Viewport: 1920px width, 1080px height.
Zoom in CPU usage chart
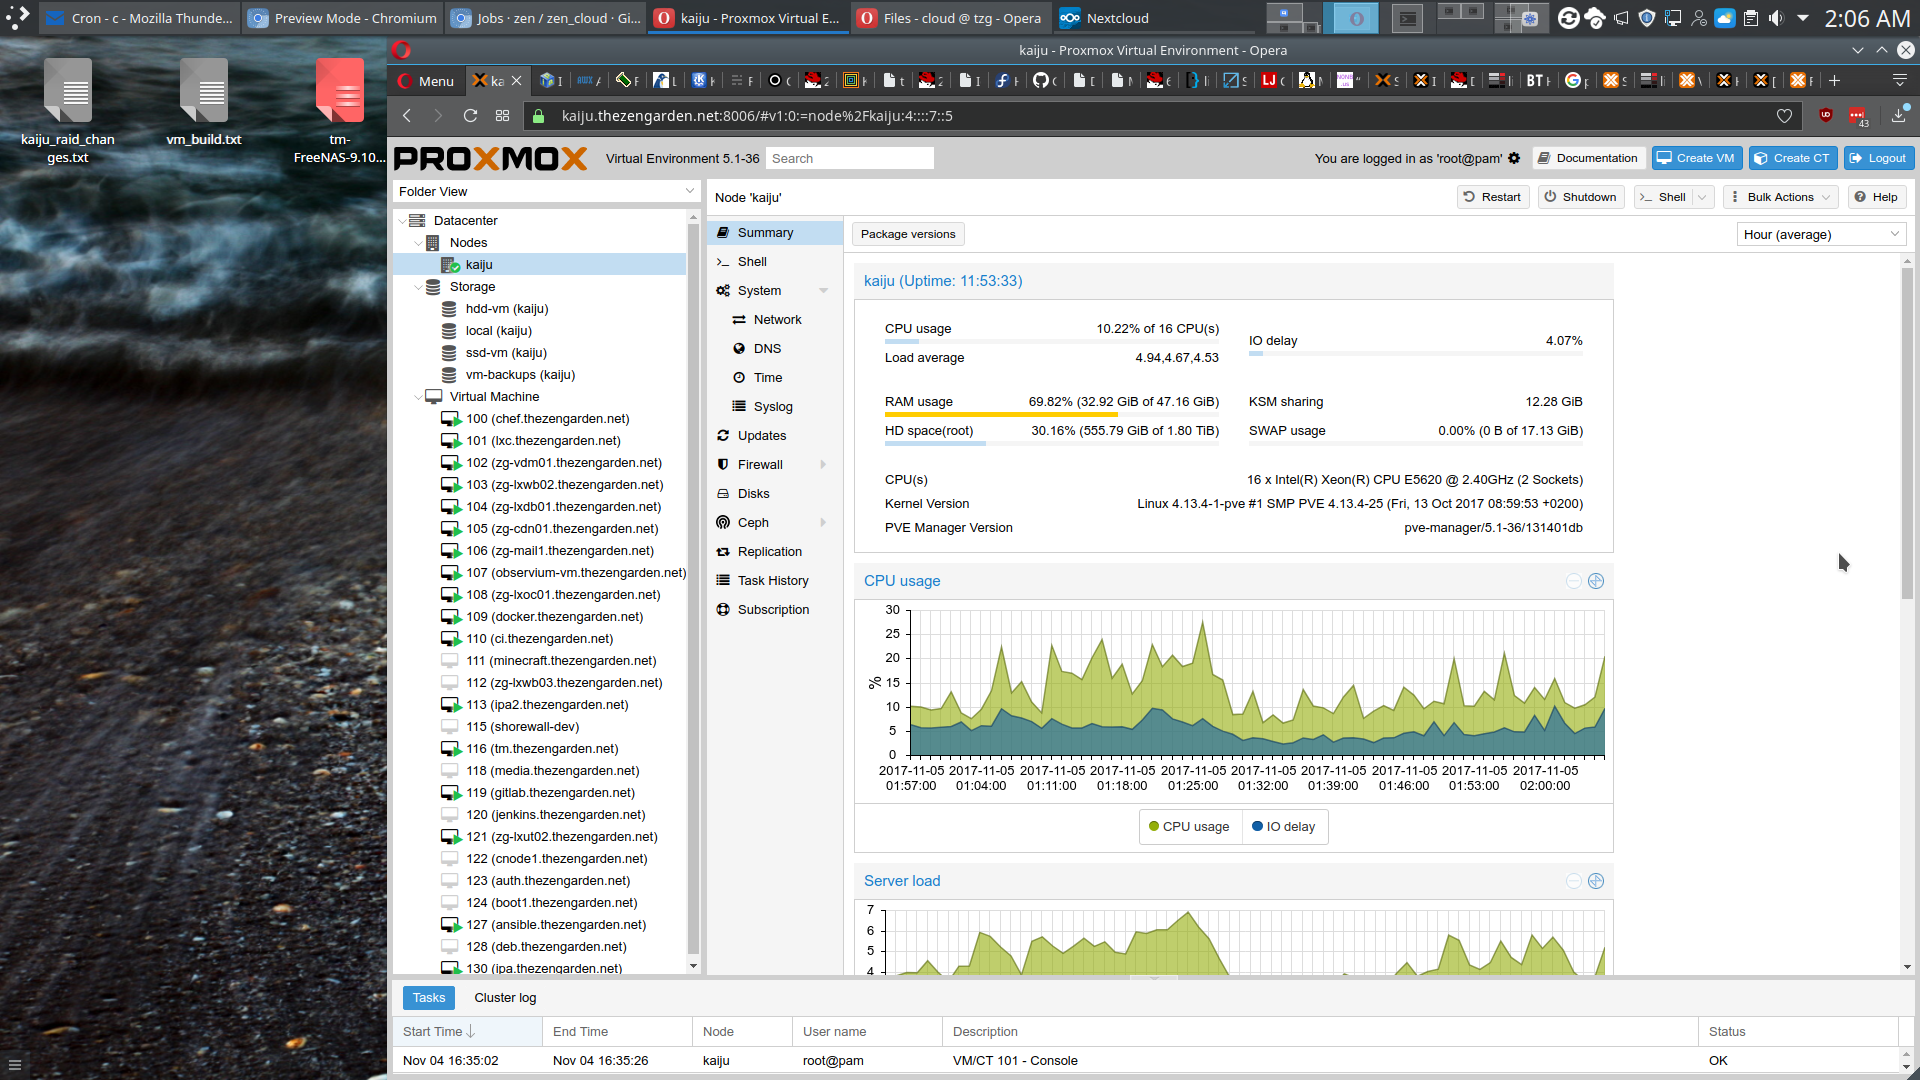(x=1596, y=581)
